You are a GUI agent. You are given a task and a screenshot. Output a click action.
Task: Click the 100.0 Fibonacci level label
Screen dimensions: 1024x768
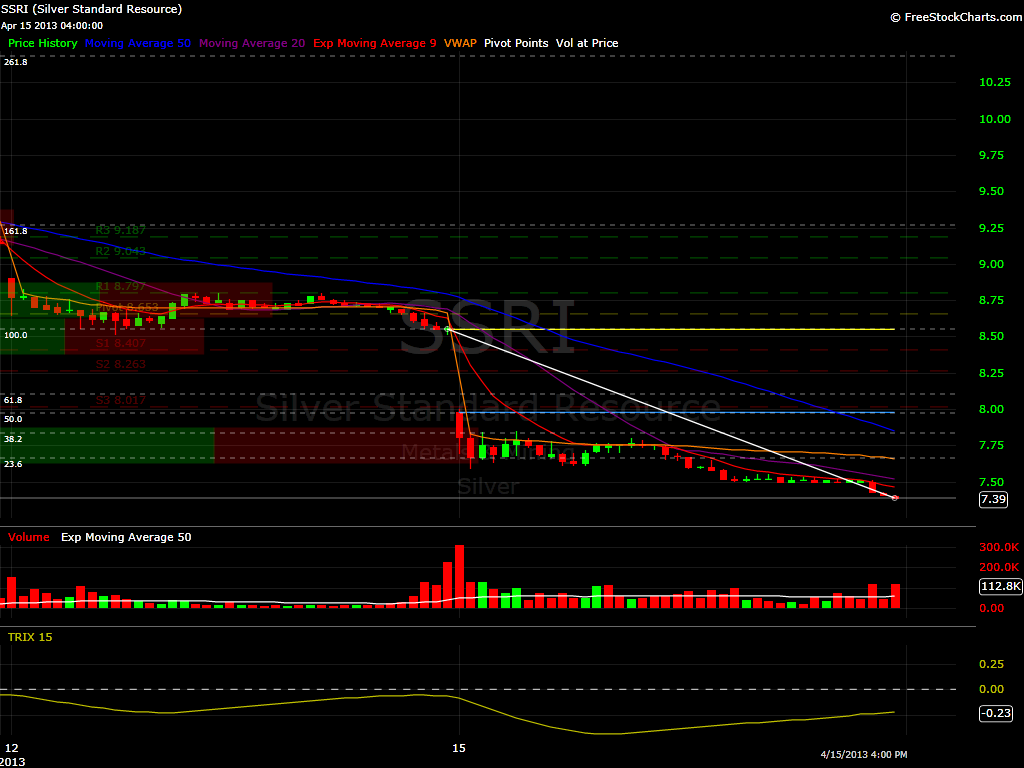point(16,335)
